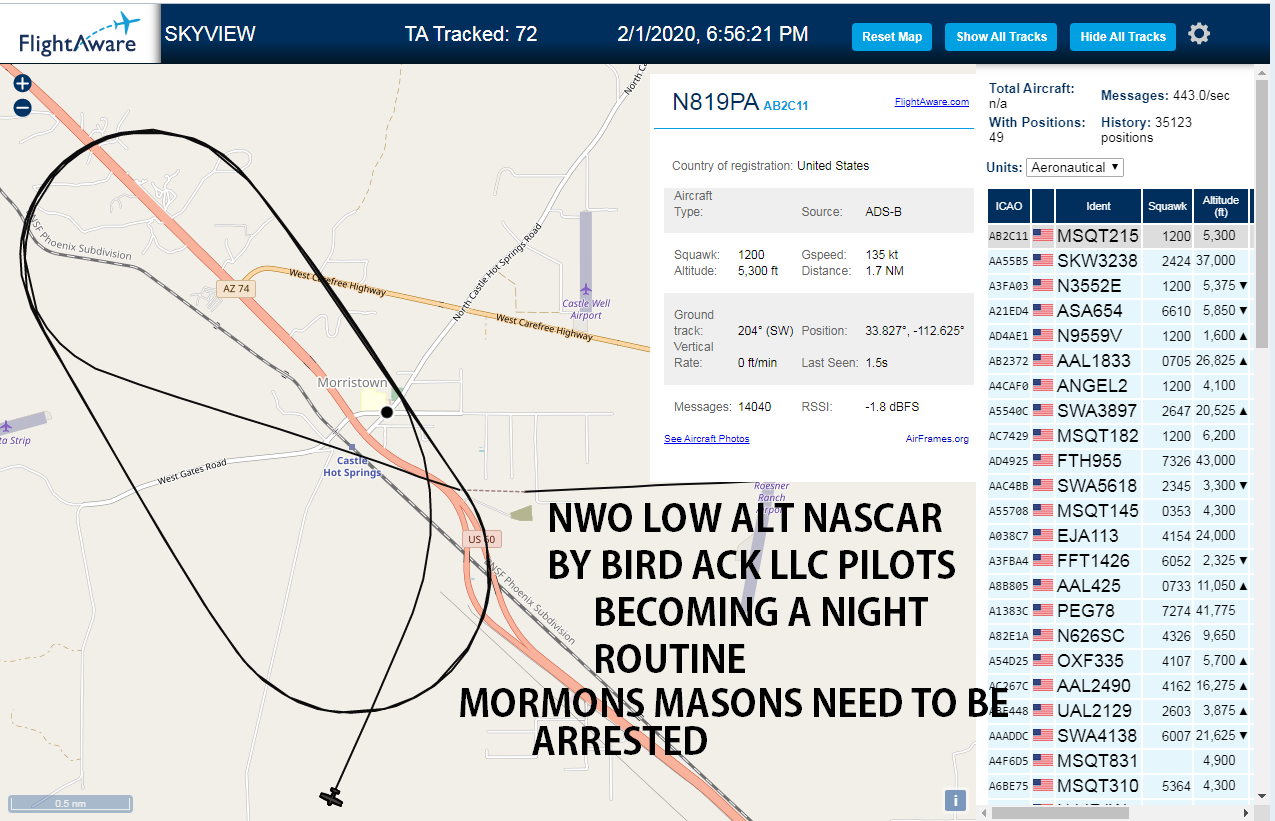Click altitude 37,000 for SKW3238
The image size is (1275, 821).
pyautogui.click(x=1221, y=261)
